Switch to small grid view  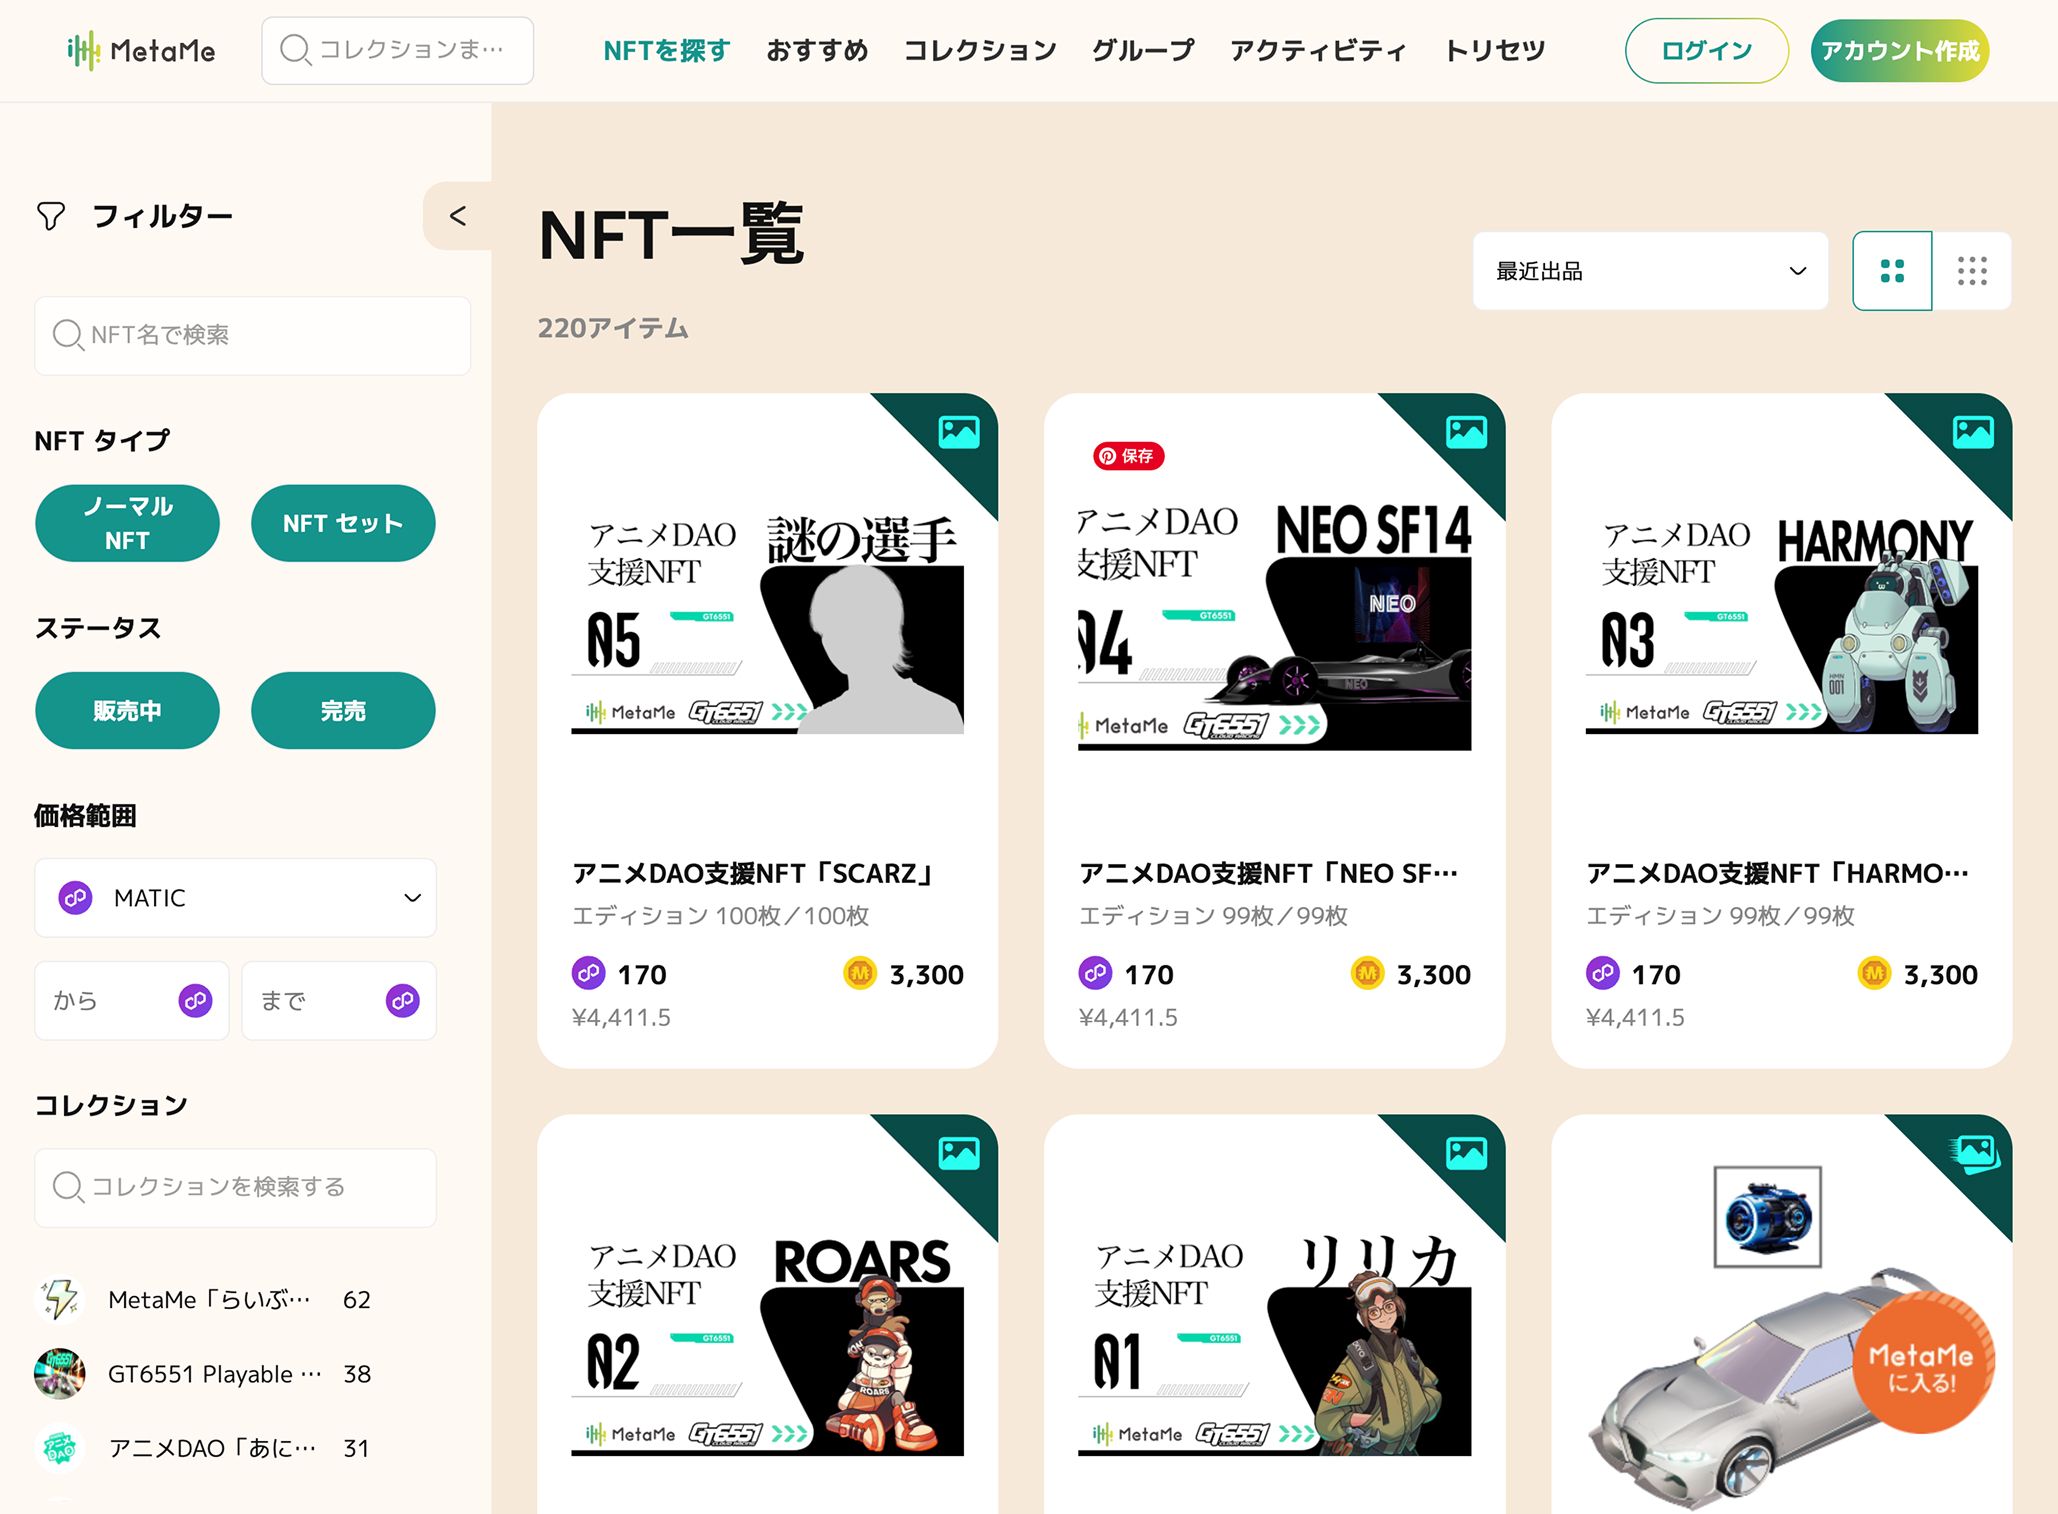tap(1972, 271)
